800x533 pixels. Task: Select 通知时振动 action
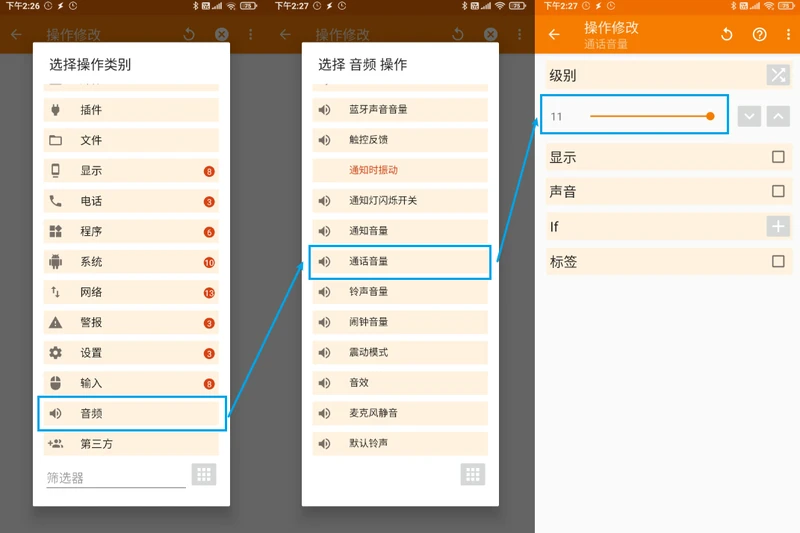400,170
